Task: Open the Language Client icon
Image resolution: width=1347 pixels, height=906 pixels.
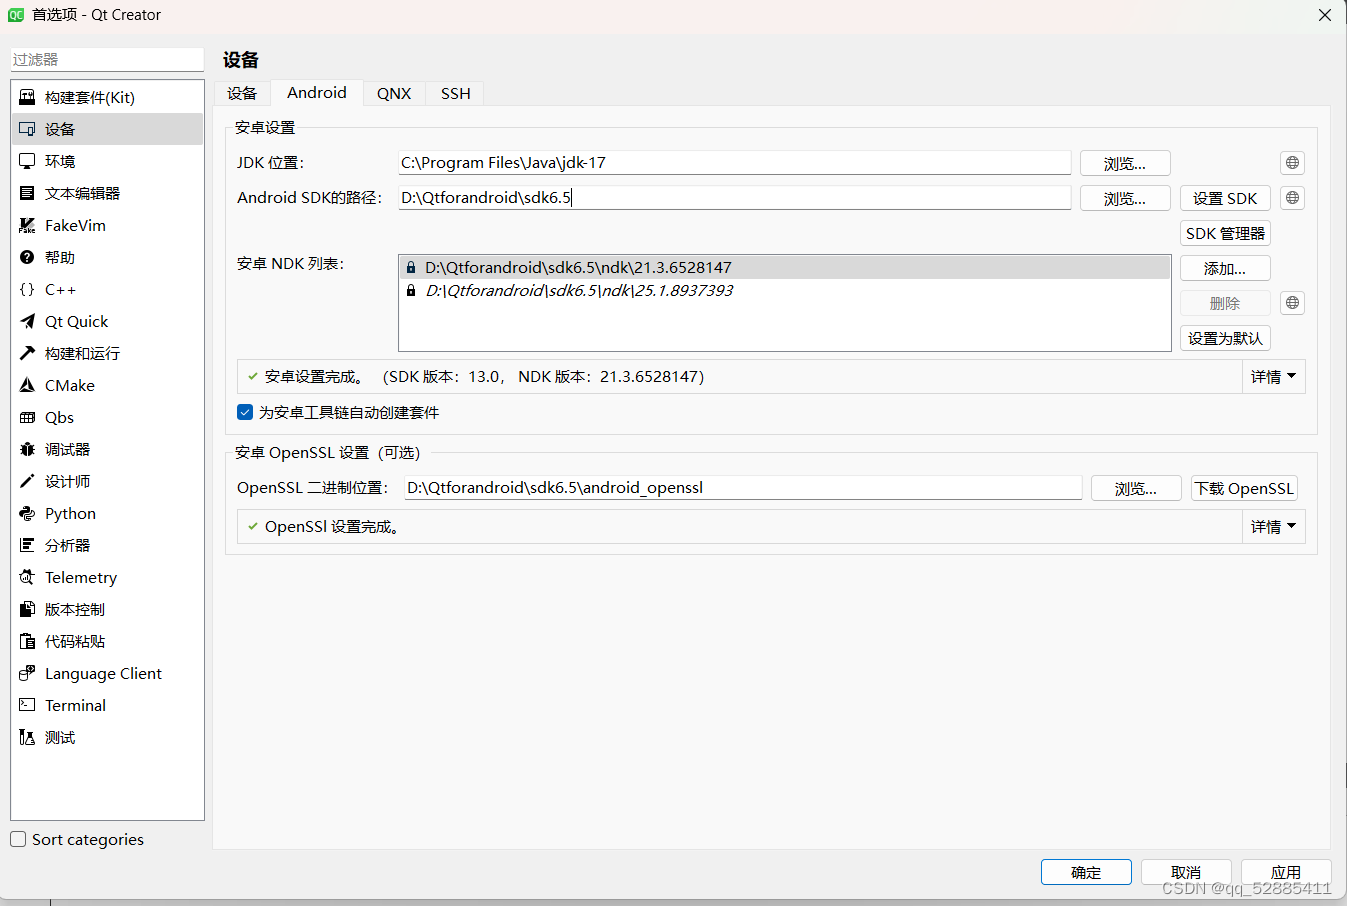Action: coord(27,673)
